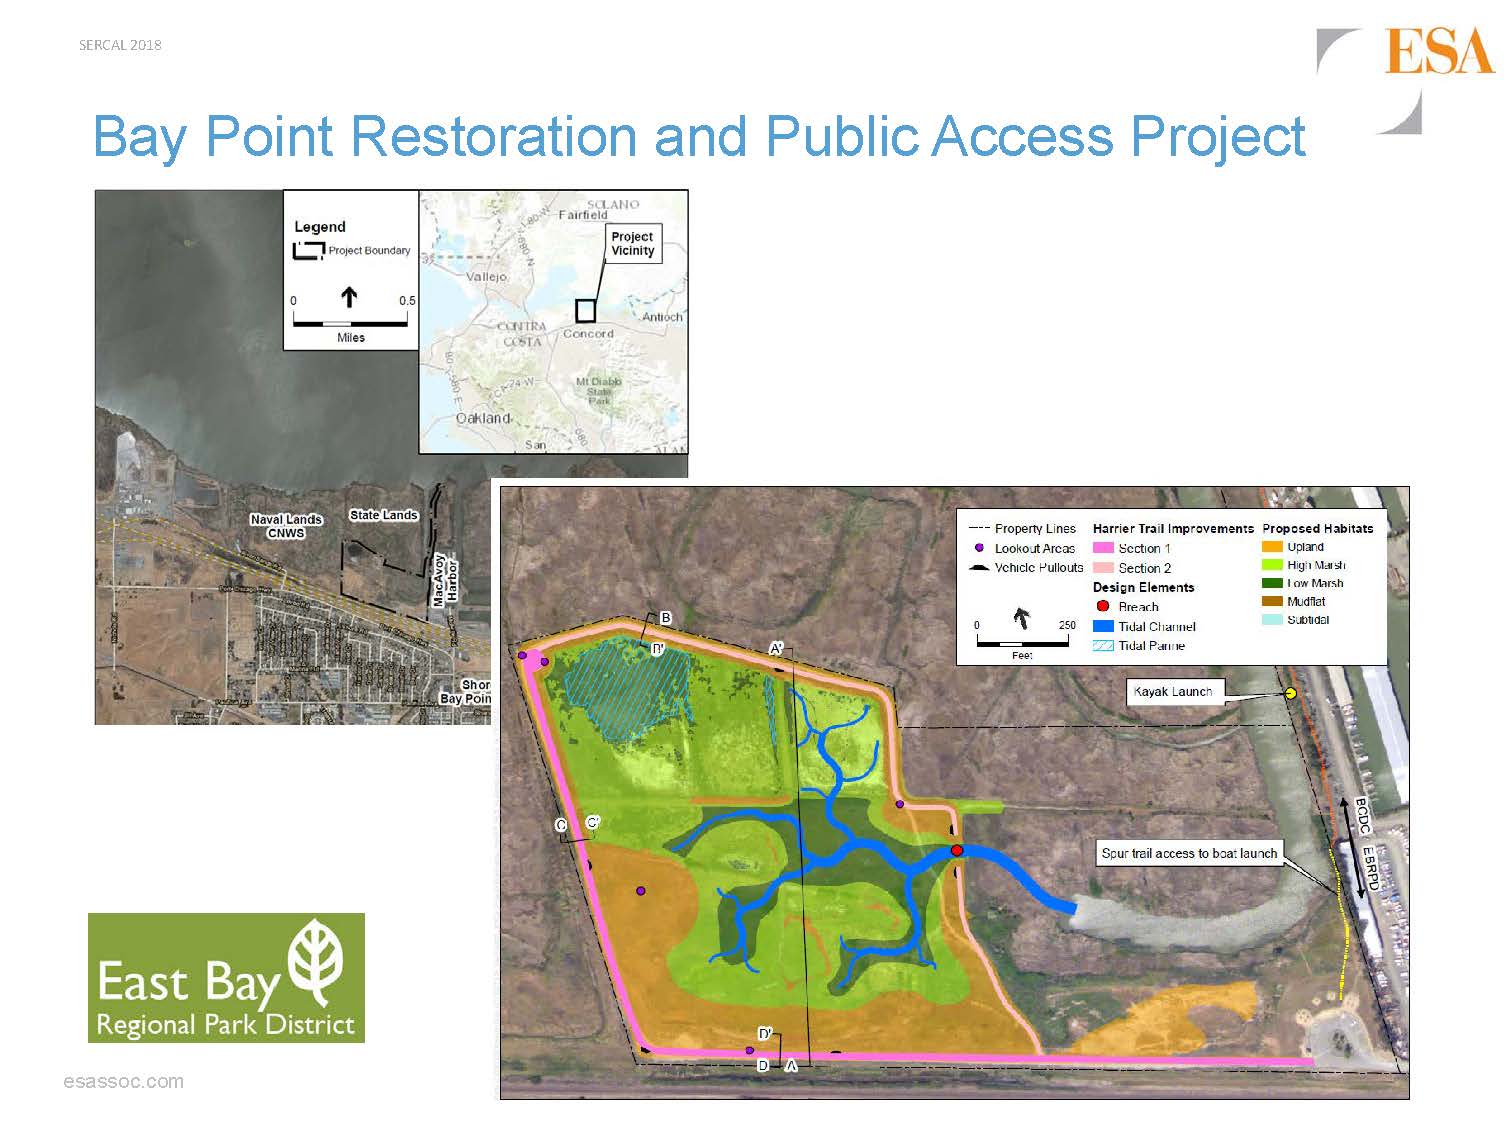Viewport: 1511px width, 1133px height.
Task: Click the orange Upland legend swatch
Action: [1272, 547]
